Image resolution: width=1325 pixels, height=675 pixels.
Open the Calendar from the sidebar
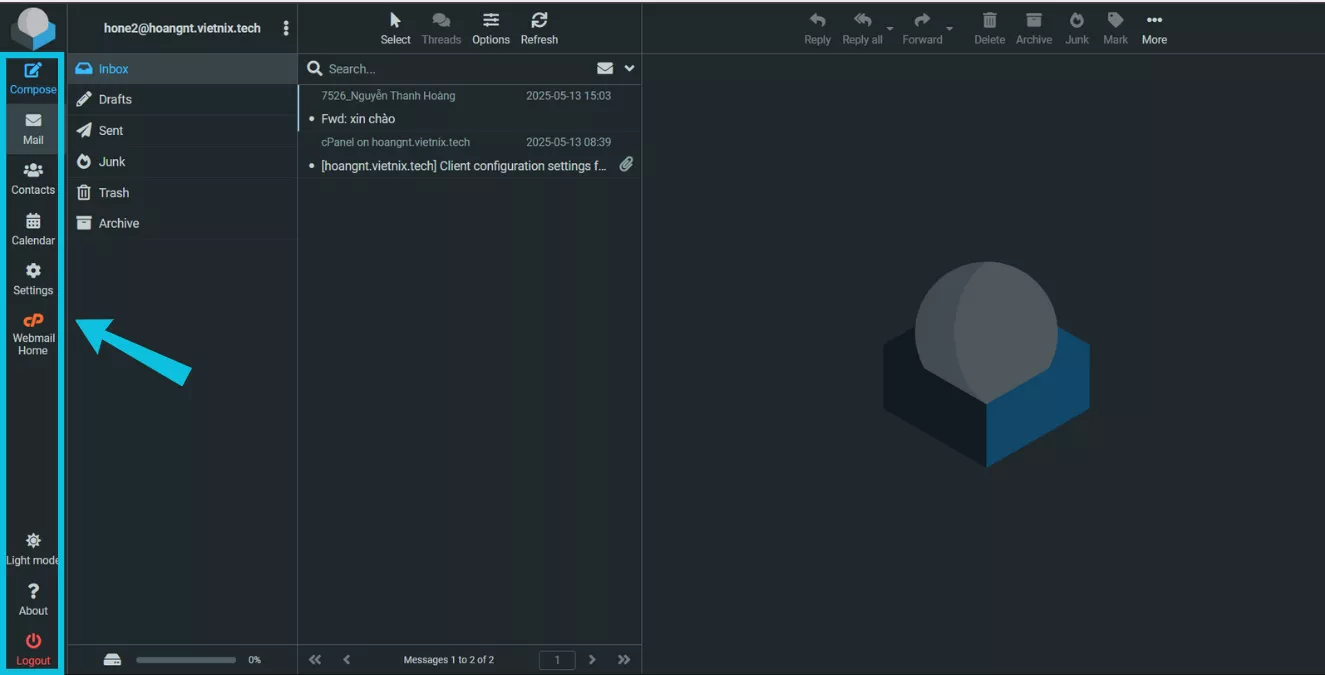tap(33, 228)
